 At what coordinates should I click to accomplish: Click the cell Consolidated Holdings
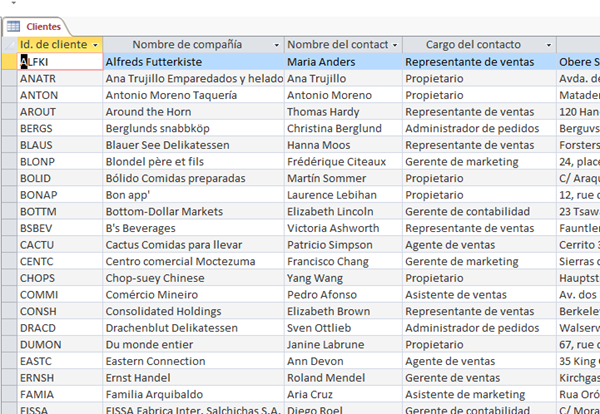click(x=193, y=311)
